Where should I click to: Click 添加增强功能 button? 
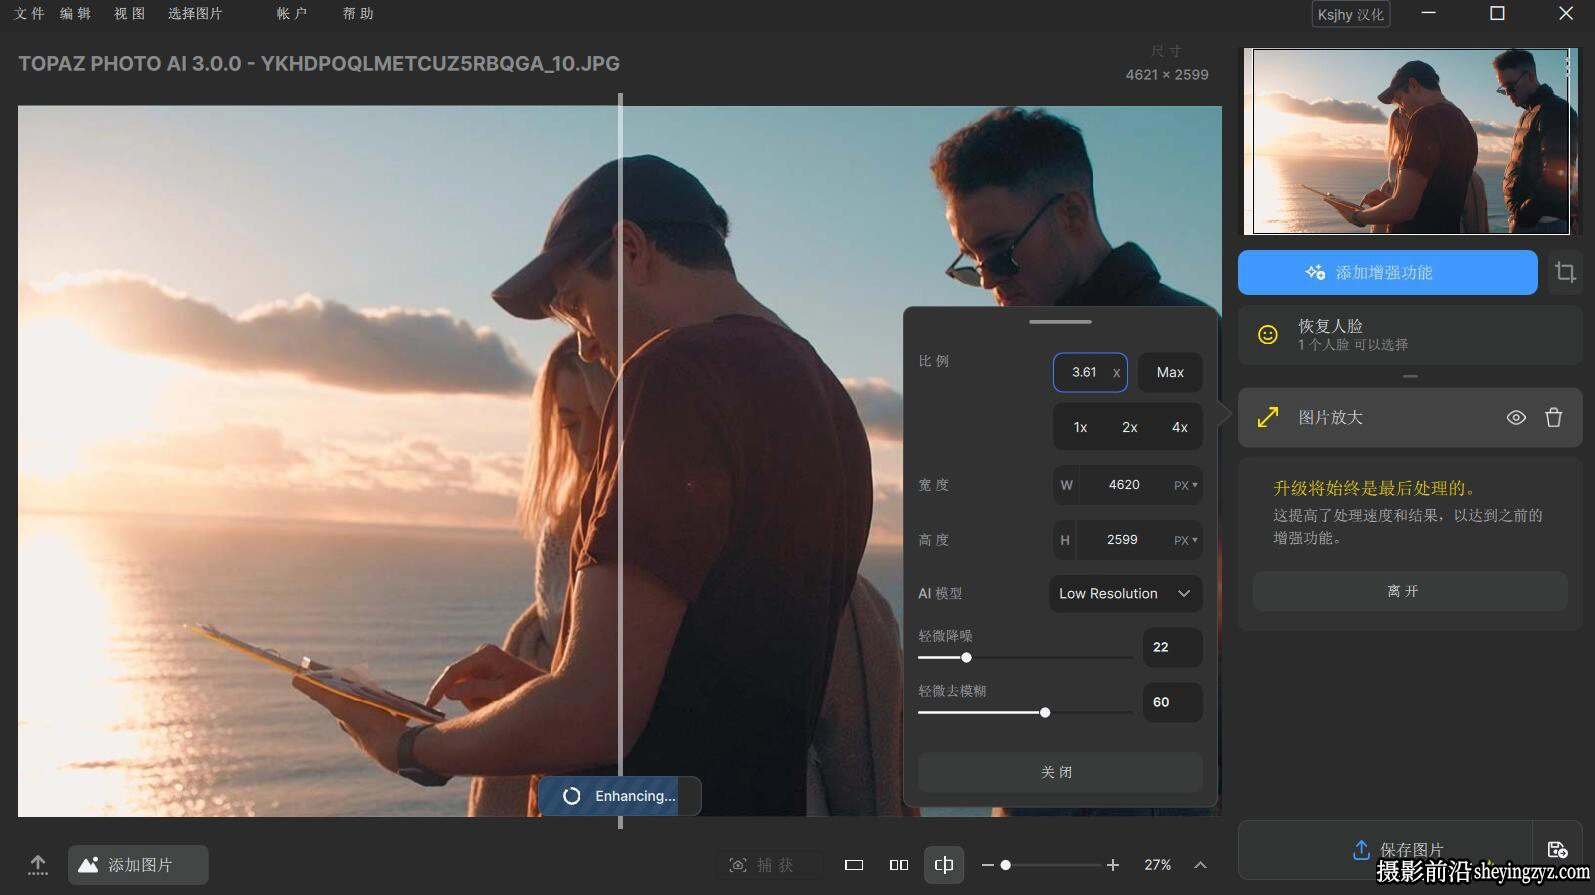click(1387, 272)
